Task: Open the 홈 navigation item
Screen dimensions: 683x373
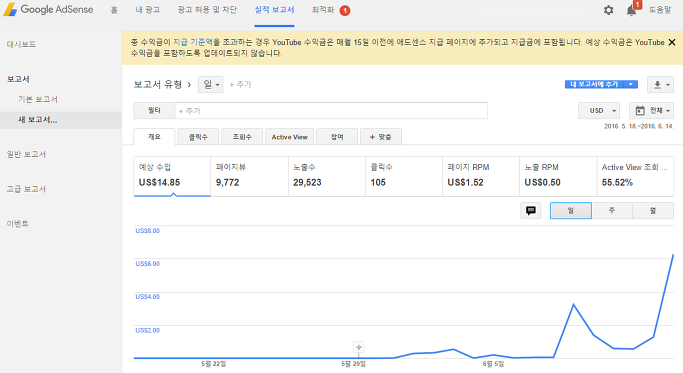Action: point(114,10)
